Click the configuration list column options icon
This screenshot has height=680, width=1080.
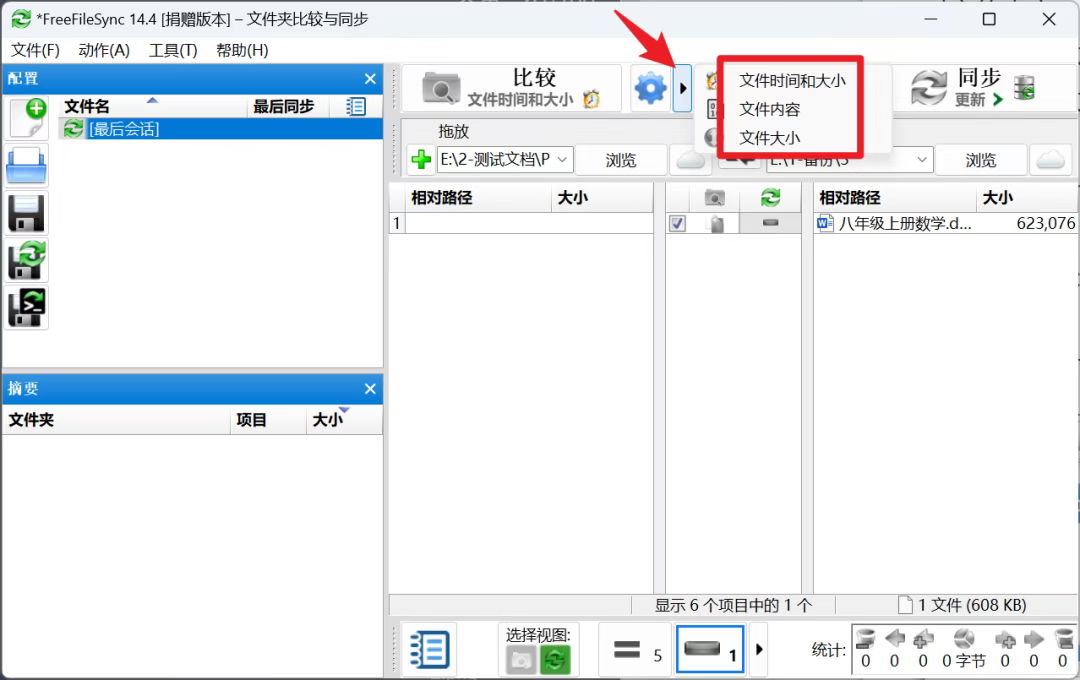tap(356, 107)
